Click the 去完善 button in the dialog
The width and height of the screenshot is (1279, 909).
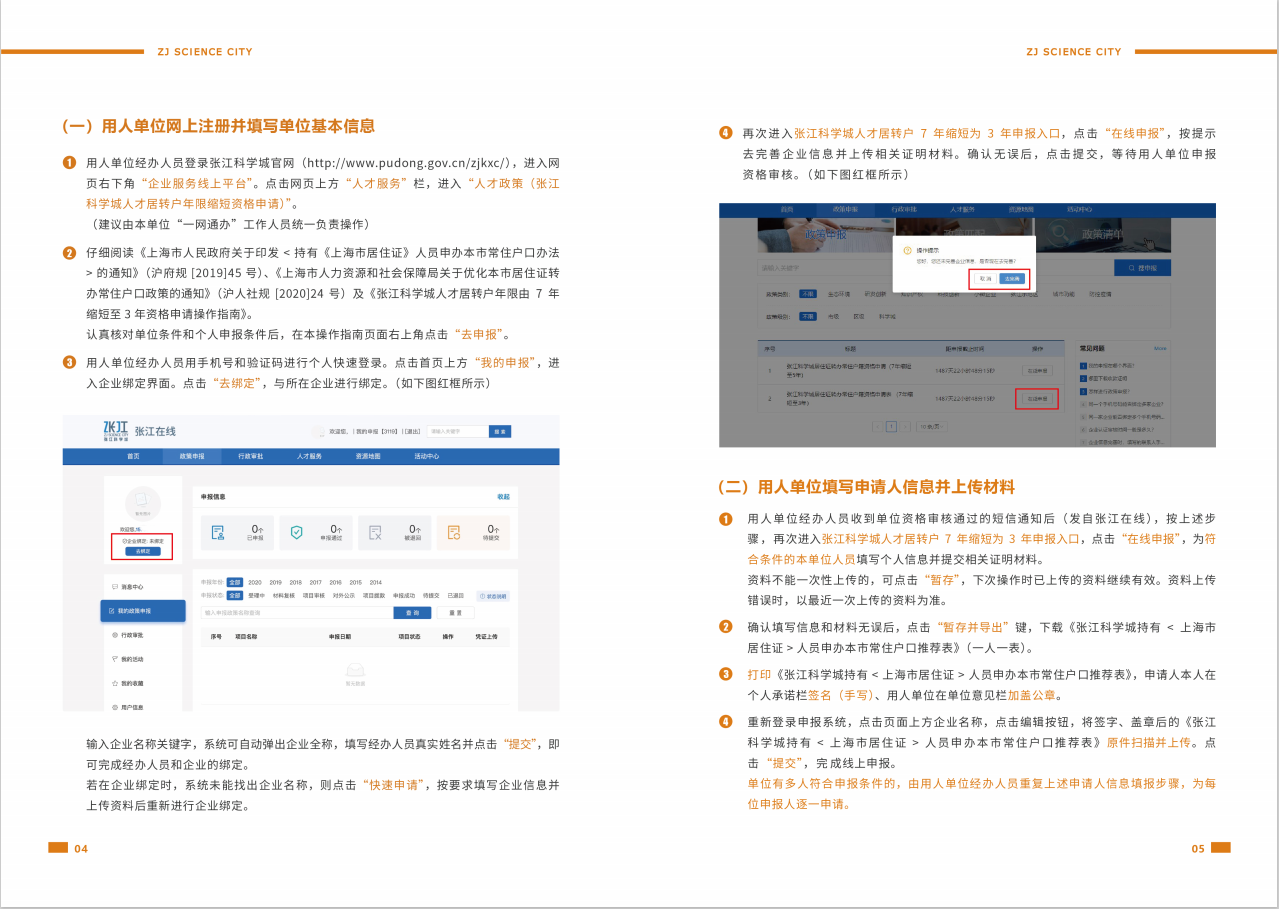click(x=1012, y=278)
